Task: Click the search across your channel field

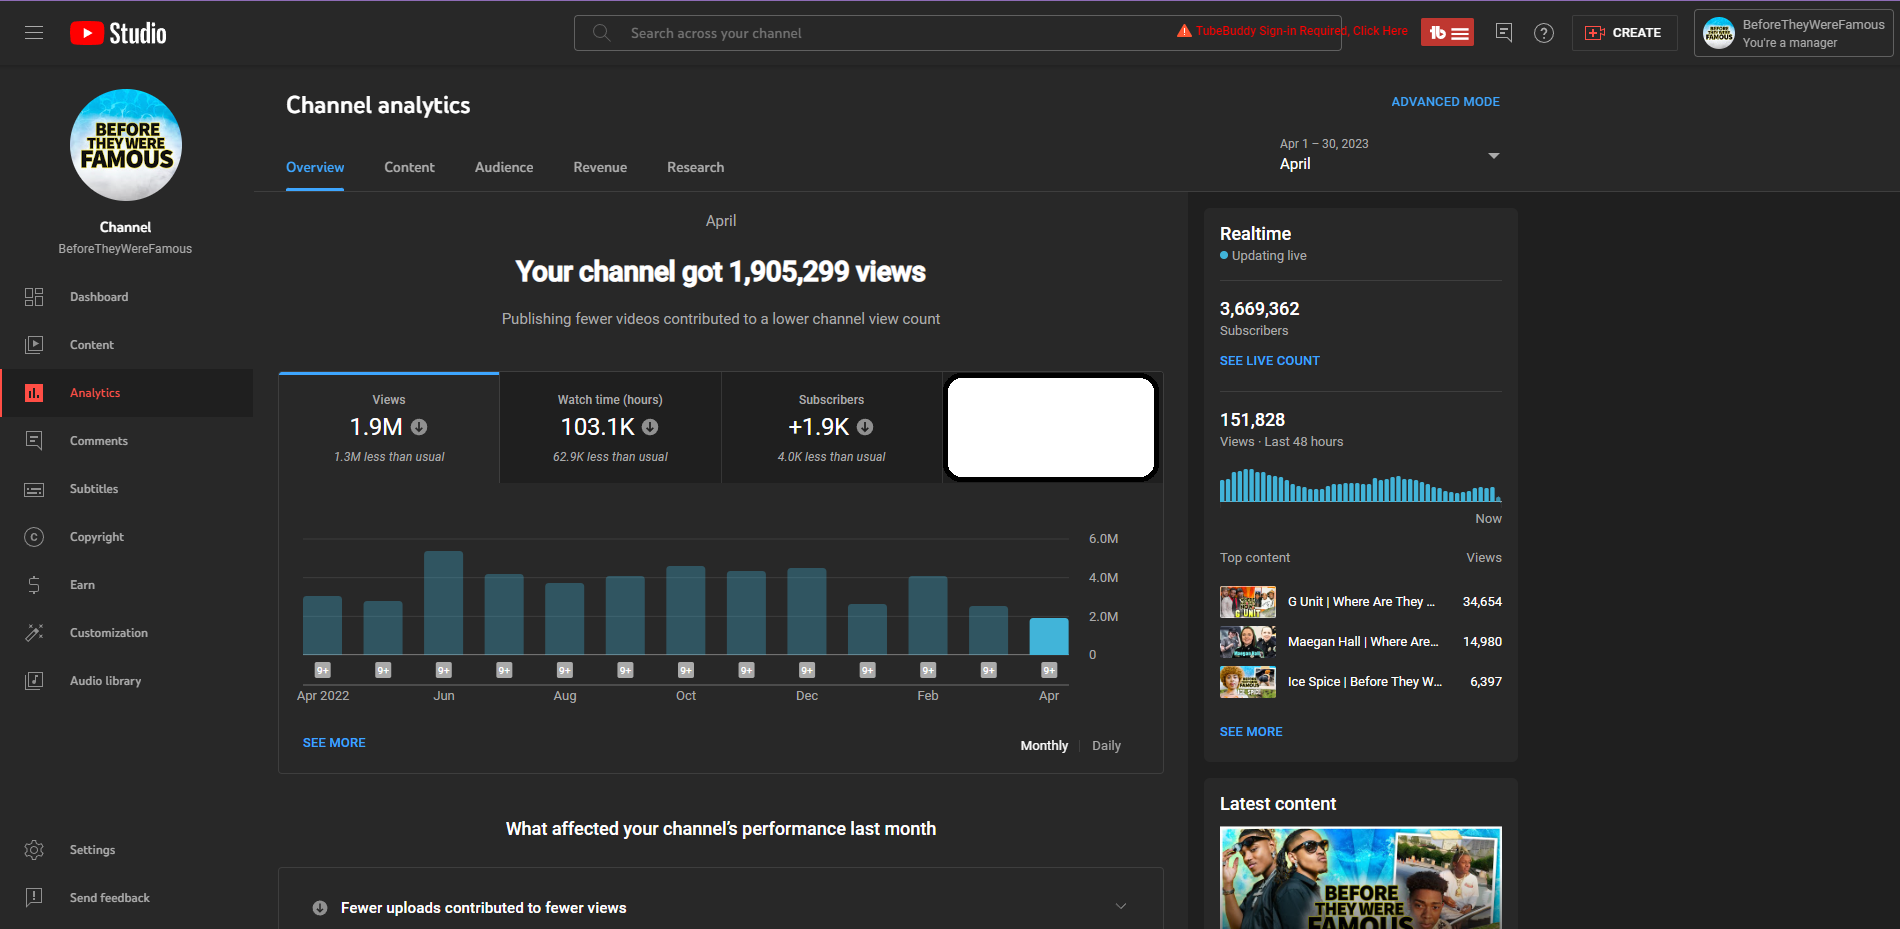Action: click(x=957, y=33)
